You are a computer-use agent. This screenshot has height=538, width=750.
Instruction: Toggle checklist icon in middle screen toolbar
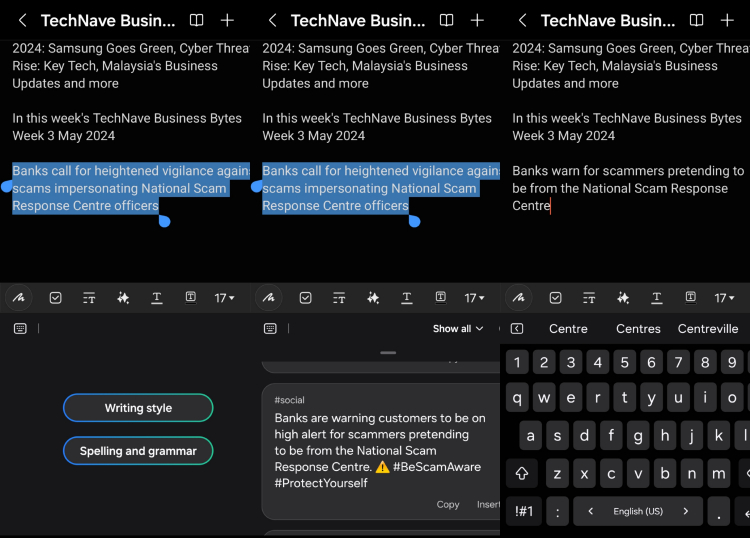[x=306, y=298]
